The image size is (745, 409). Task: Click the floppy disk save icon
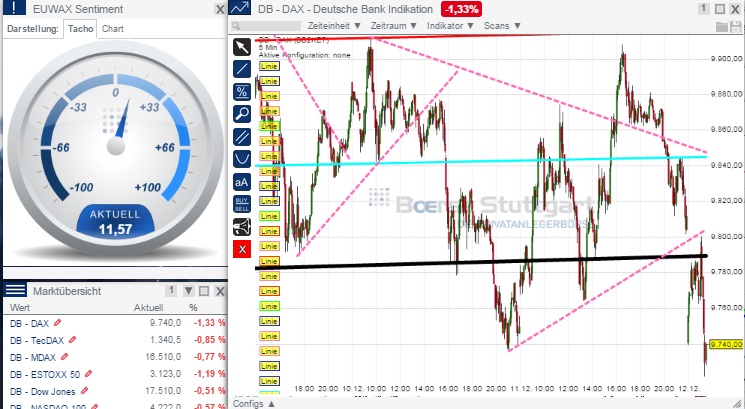point(735,27)
